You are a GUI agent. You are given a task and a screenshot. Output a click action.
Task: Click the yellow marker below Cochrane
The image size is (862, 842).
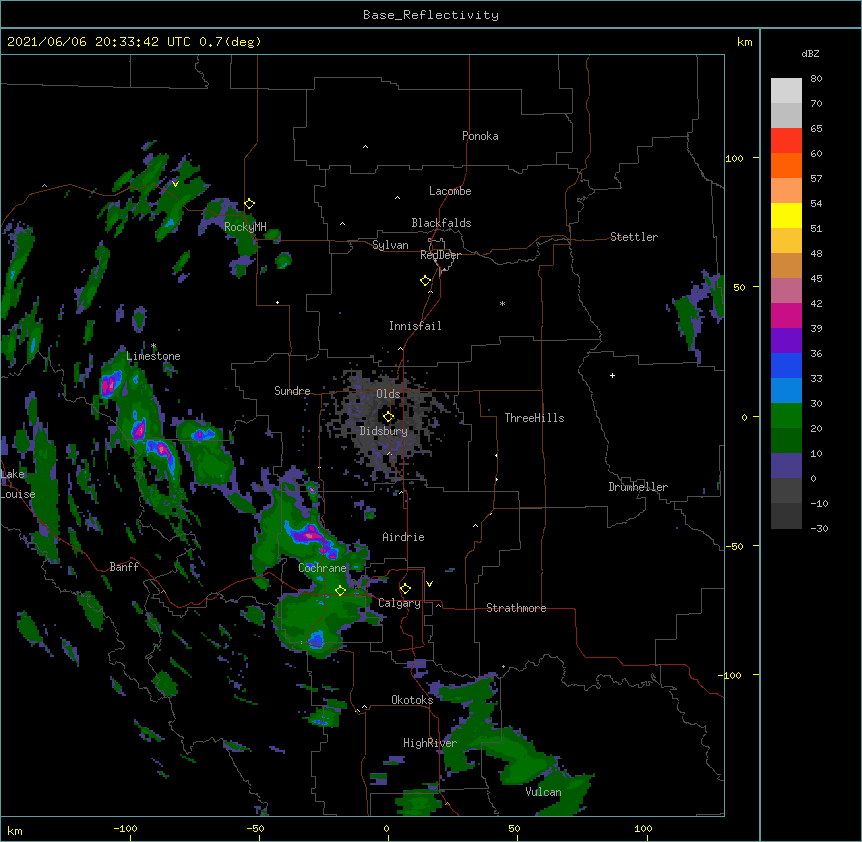point(340,591)
